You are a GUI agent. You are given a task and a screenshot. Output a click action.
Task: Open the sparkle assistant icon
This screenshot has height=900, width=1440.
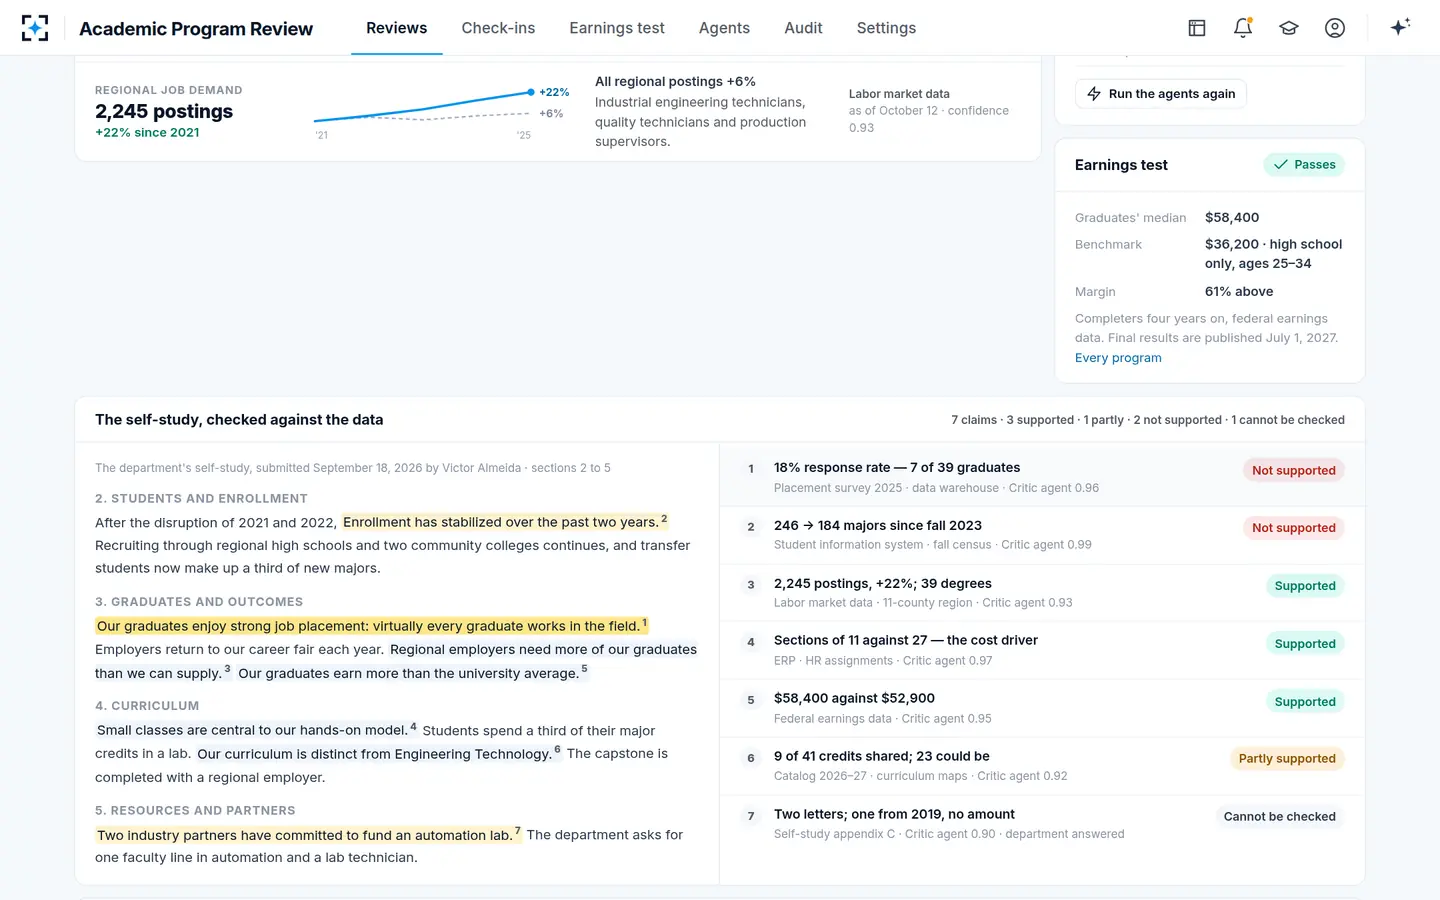point(1400,28)
